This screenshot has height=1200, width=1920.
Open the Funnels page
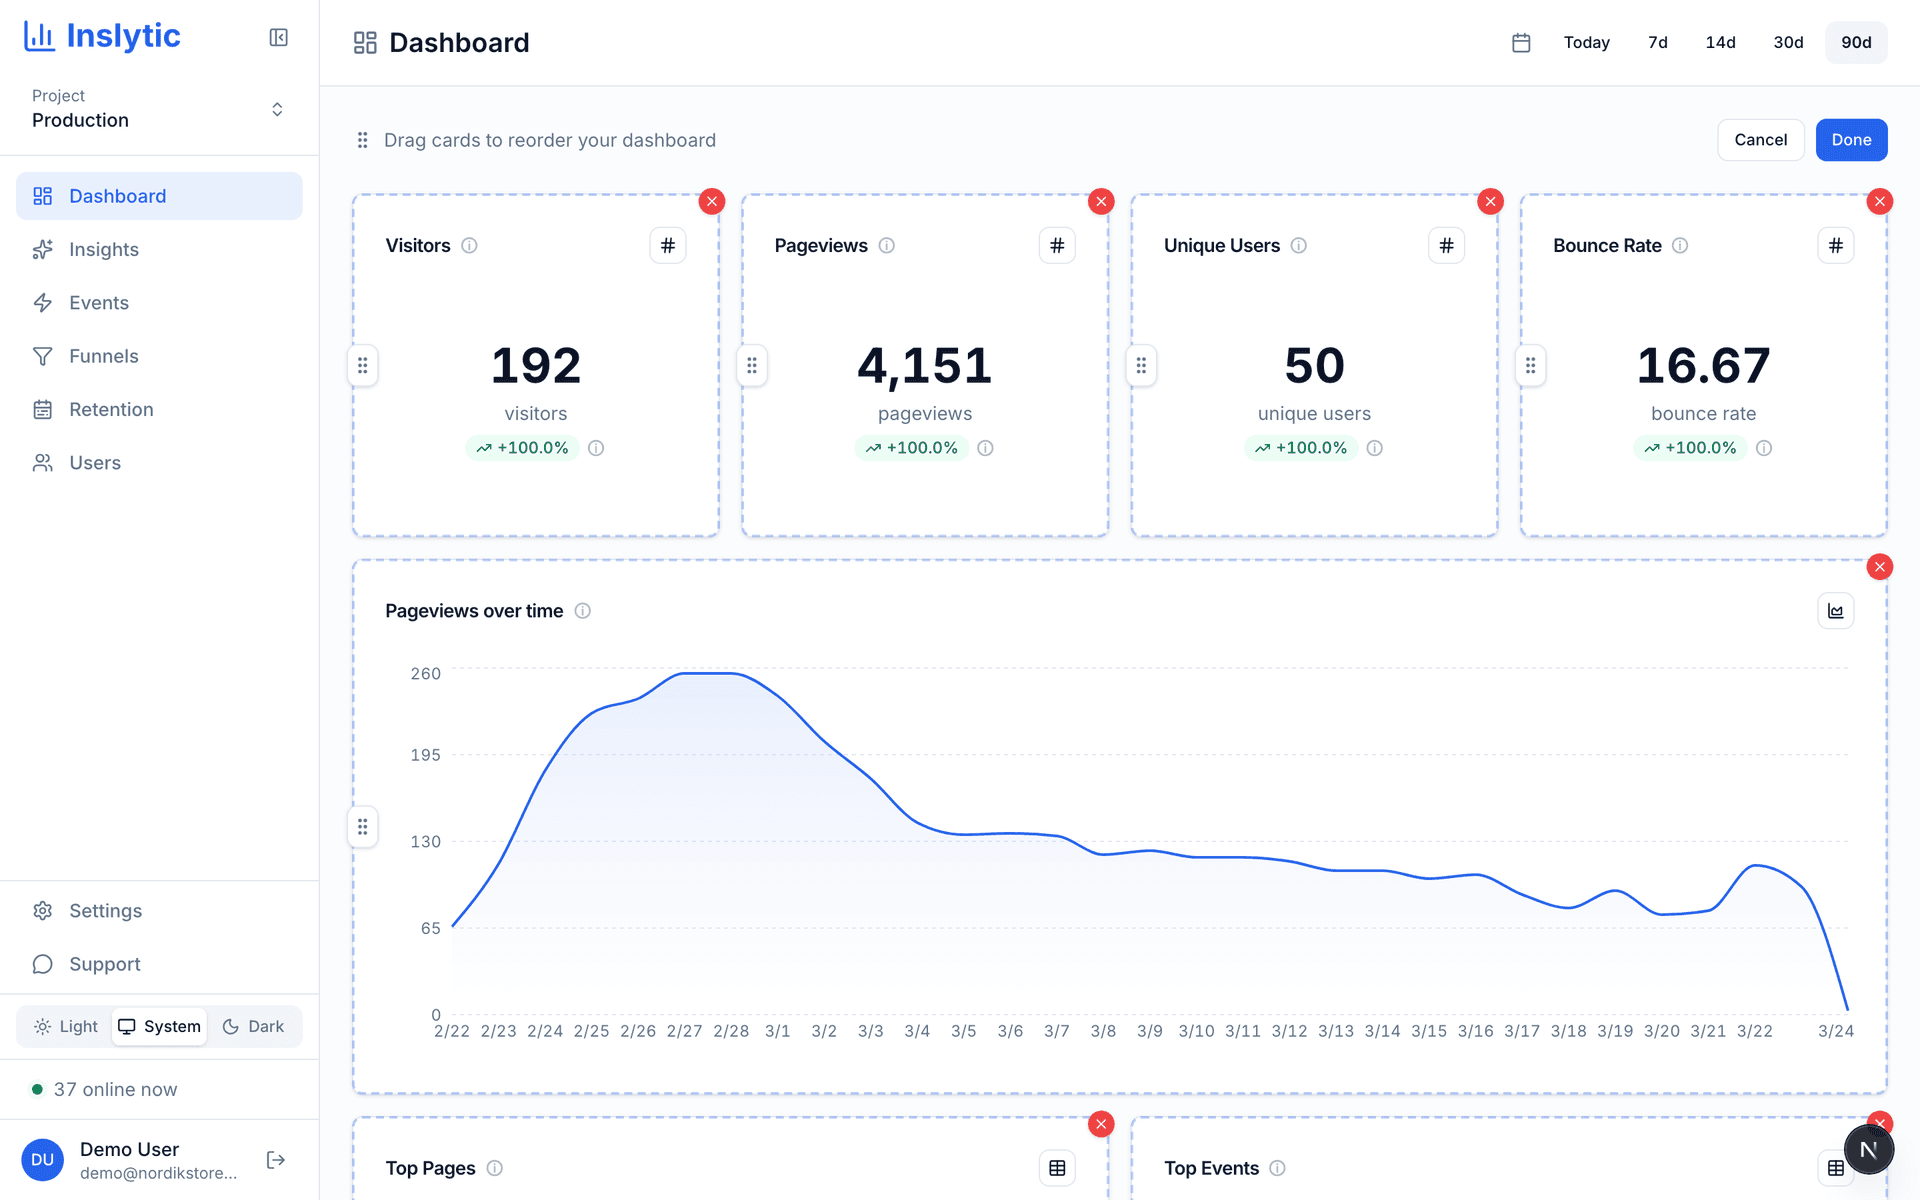point(103,356)
